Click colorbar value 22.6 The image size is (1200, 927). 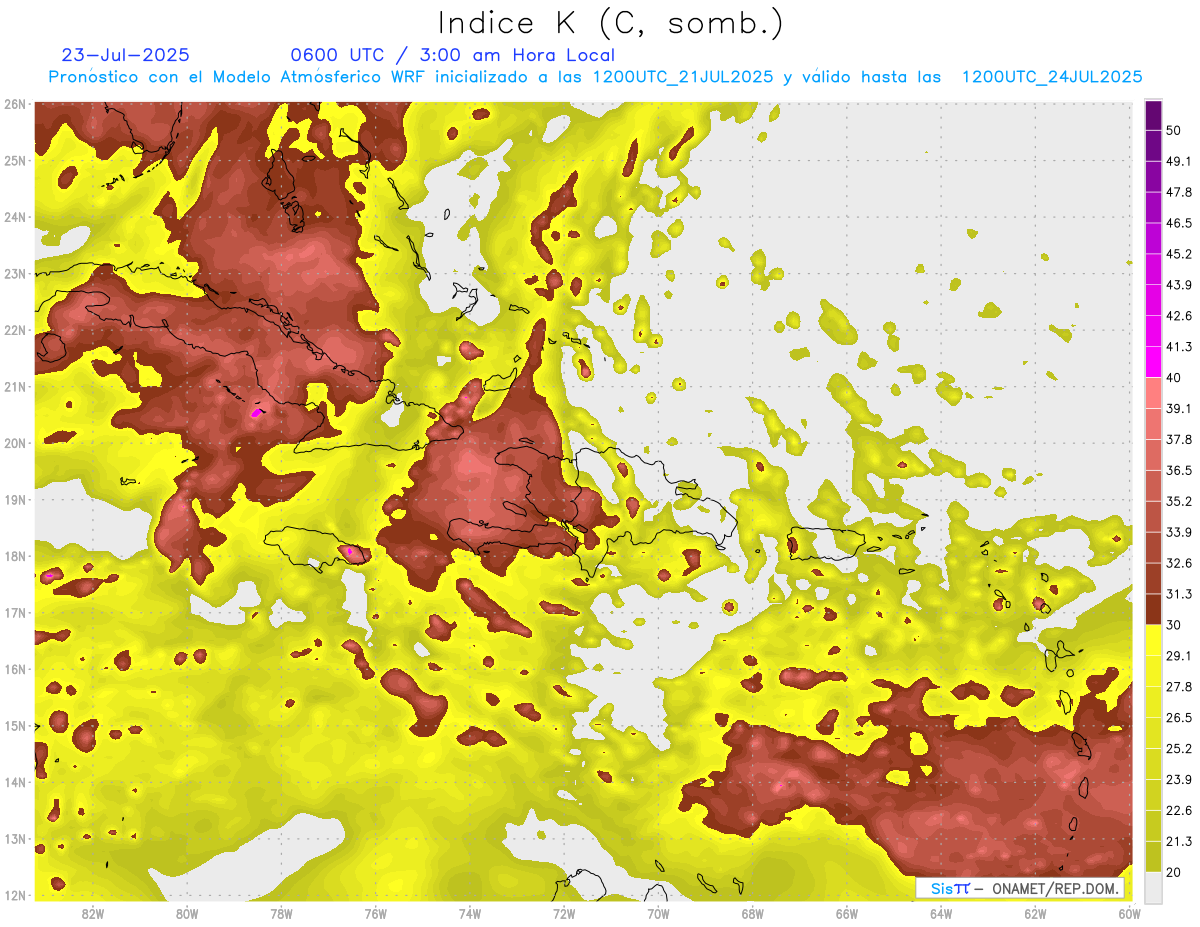pyautogui.click(x=1179, y=811)
